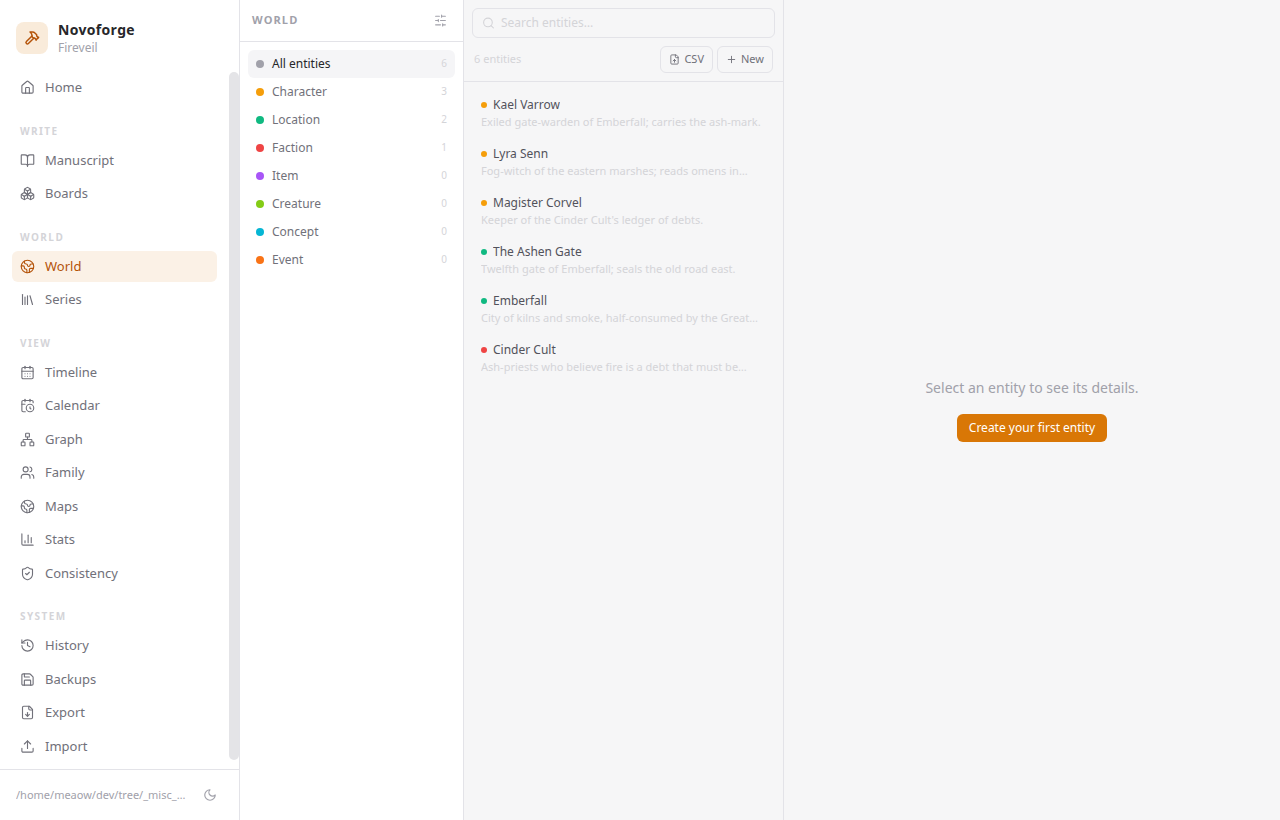Open the World panel filter settings
The image size is (1280, 820).
pyautogui.click(x=441, y=21)
